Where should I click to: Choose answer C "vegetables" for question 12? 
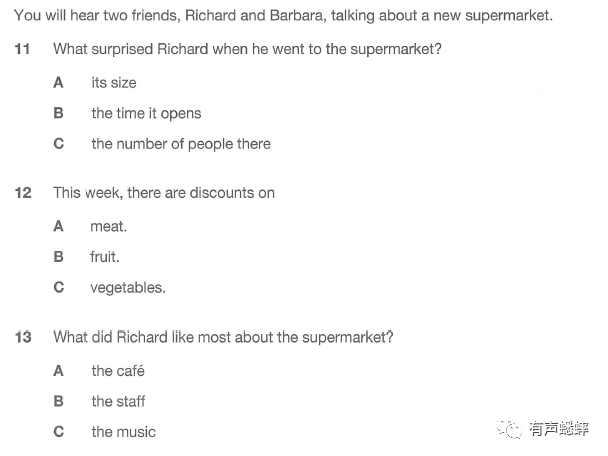click(x=128, y=288)
